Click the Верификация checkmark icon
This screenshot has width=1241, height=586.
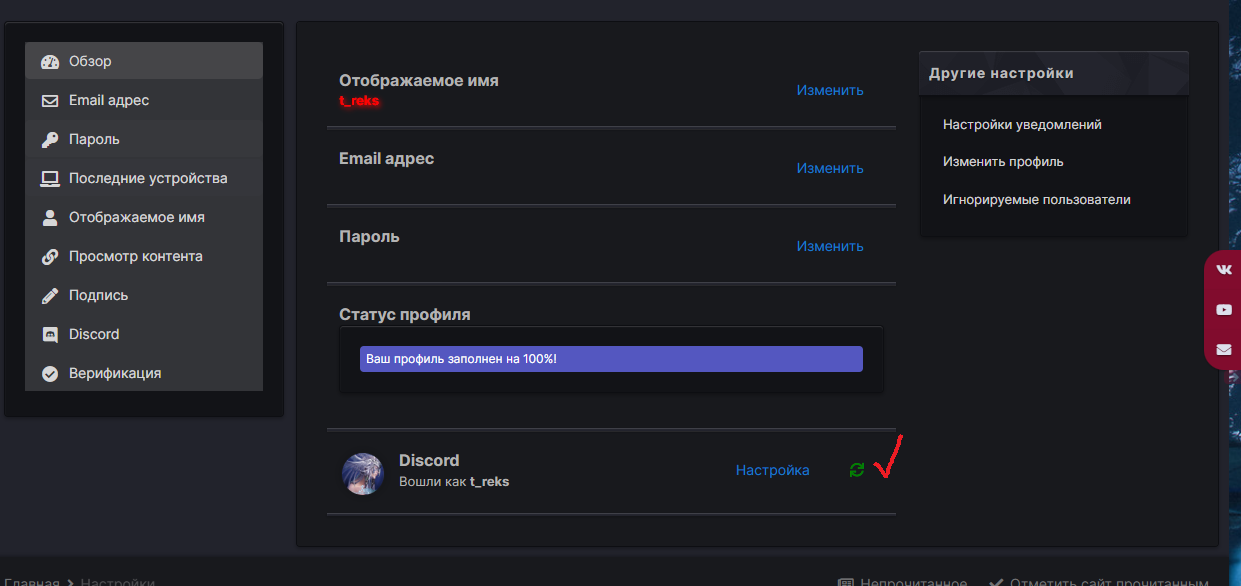(50, 374)
